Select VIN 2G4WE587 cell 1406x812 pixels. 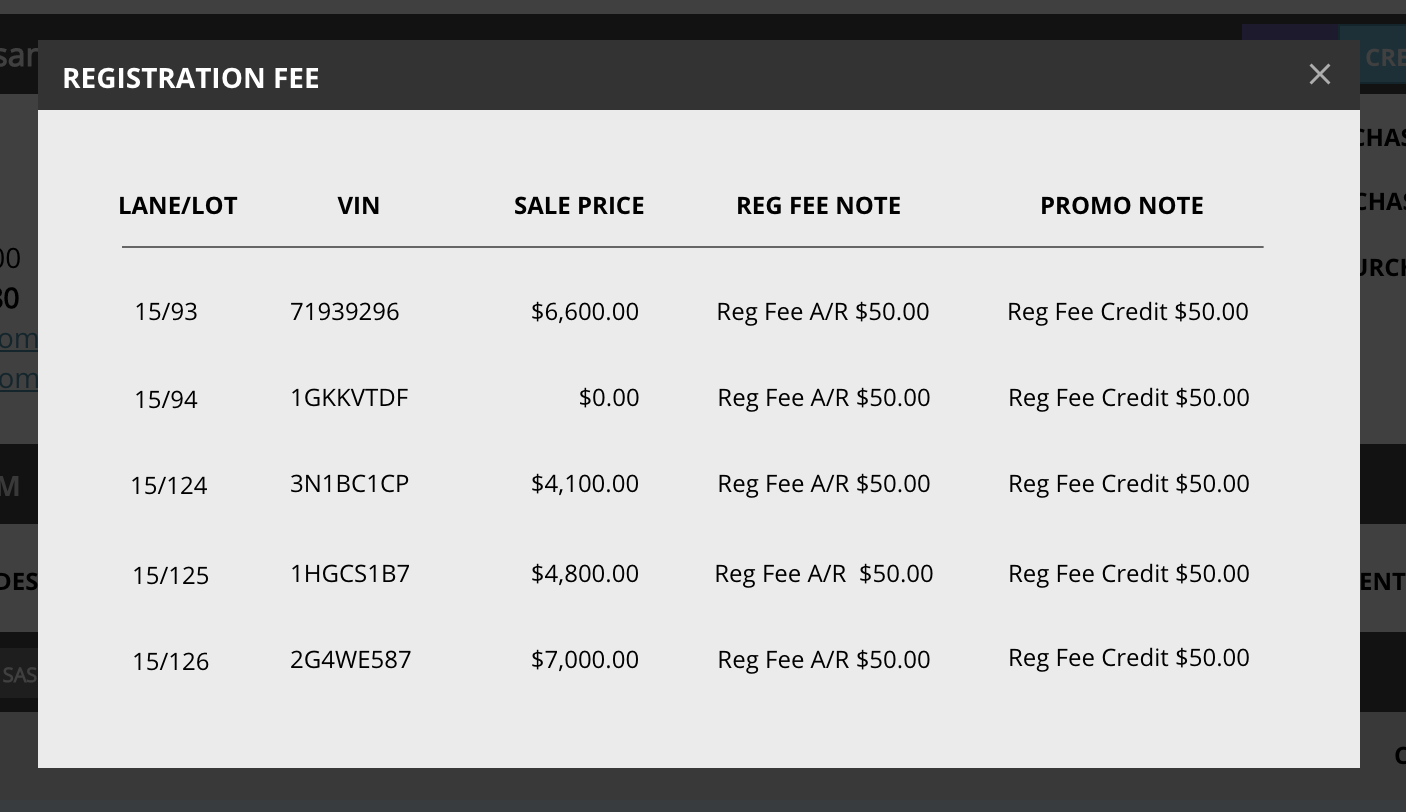[350, 660]
